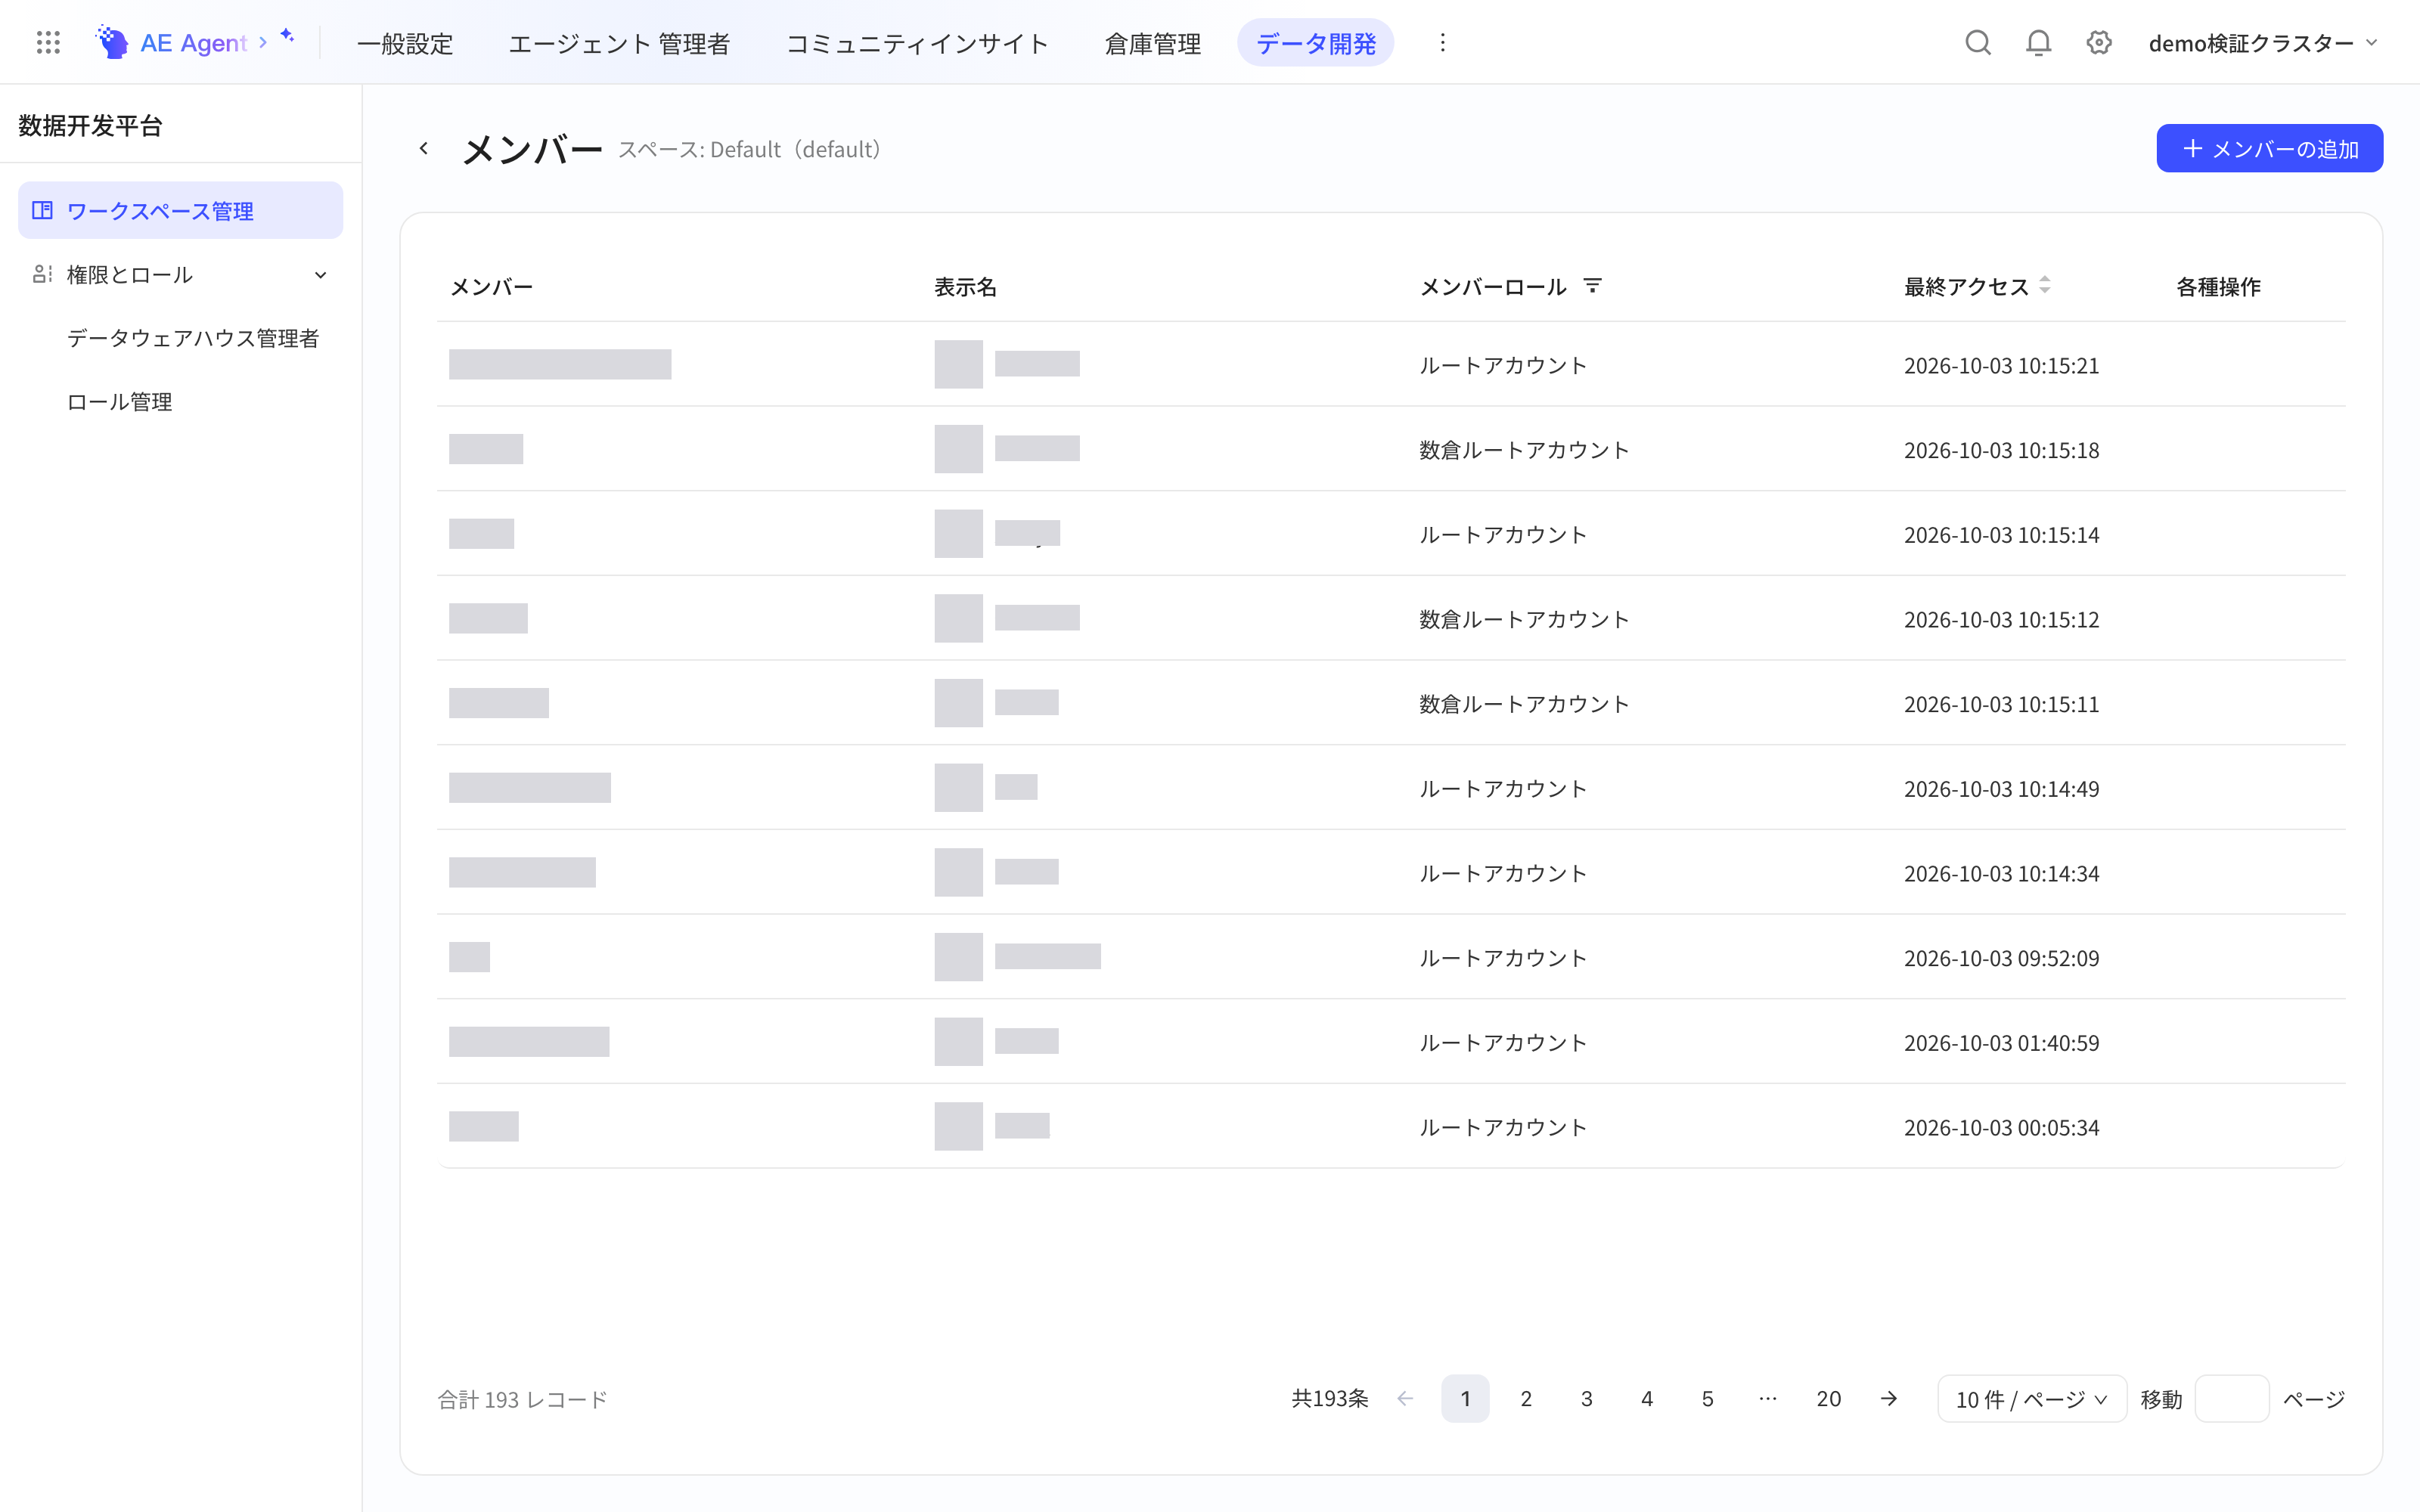Screen dimensions: 2420x1512
Task: Open the 10 件 / ページ page size dropdown
Action: (x=2031, y=1398)
